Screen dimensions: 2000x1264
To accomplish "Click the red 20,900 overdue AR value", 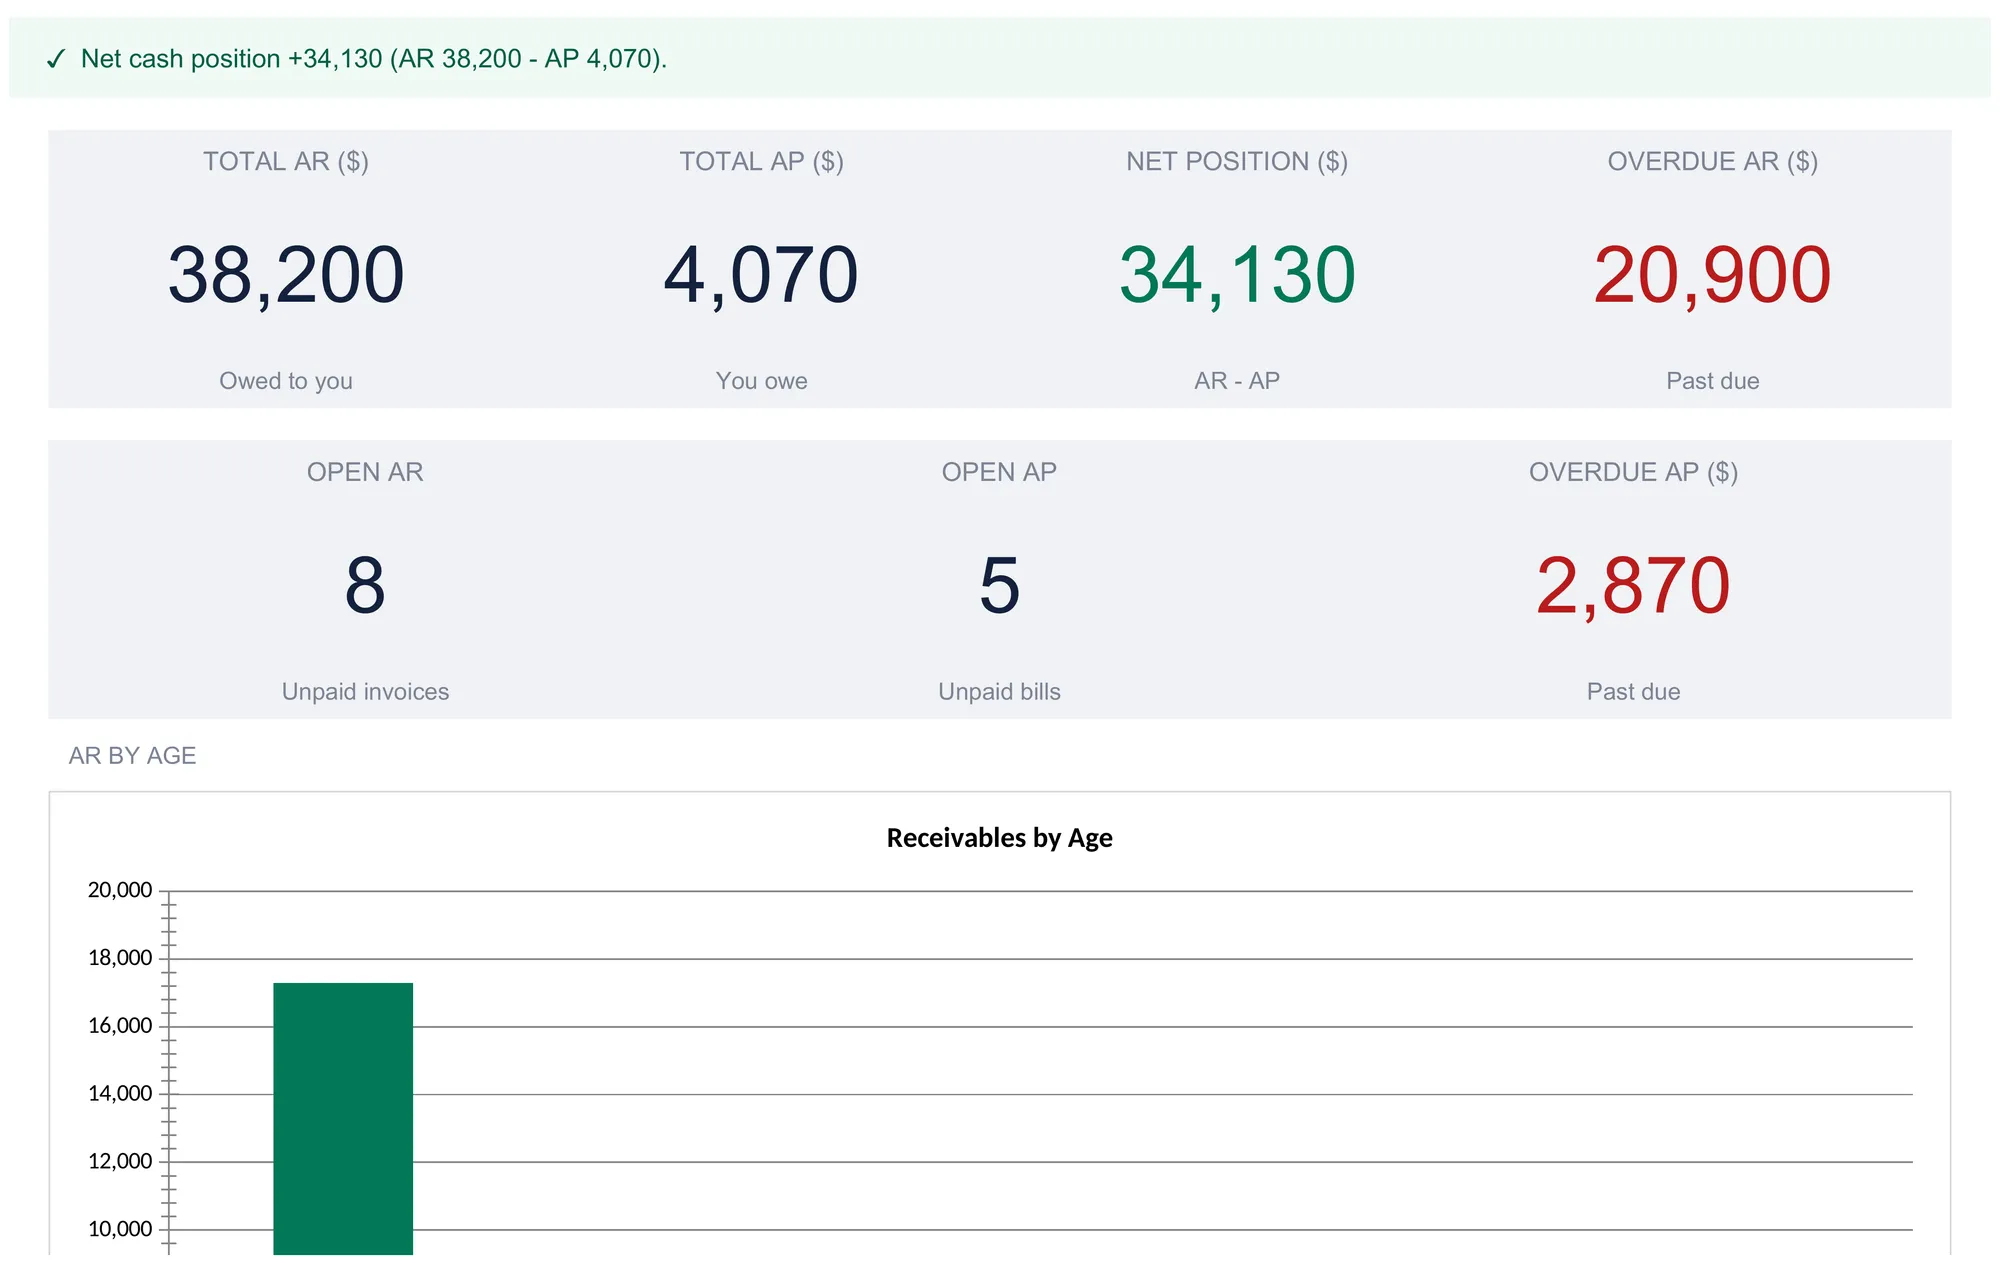I will [1713, 275].
